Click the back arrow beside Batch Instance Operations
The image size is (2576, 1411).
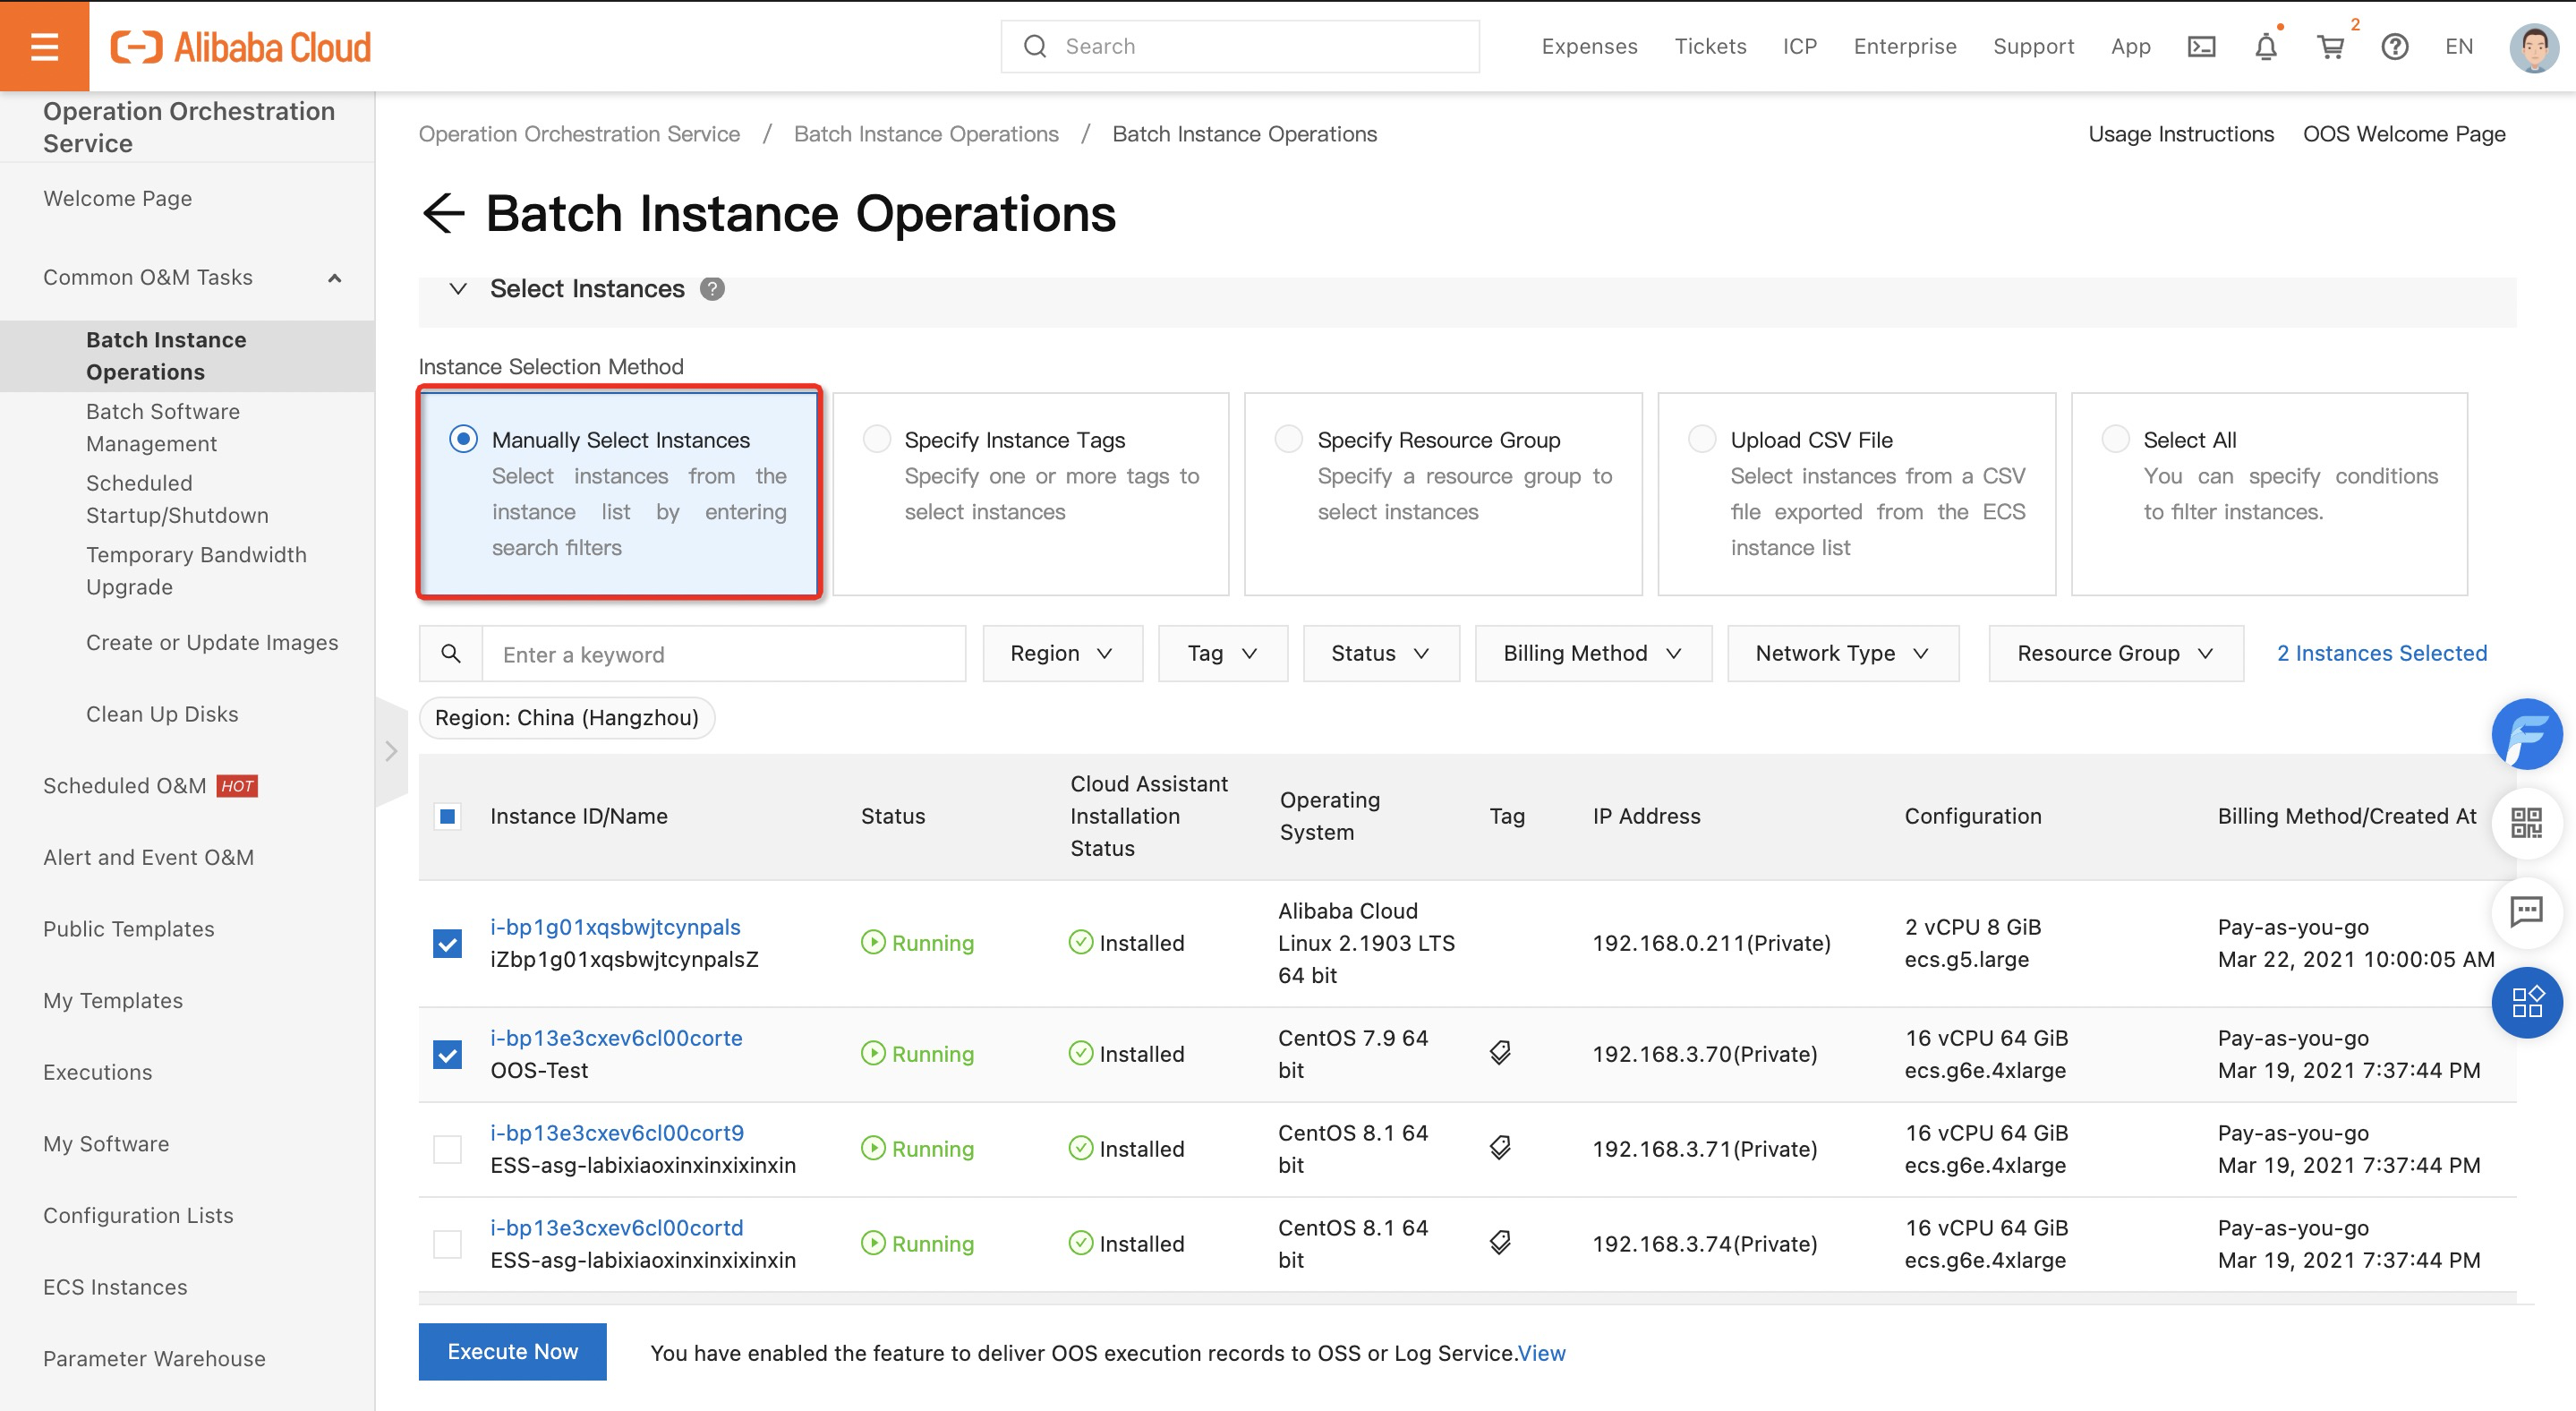pos(443,213)
